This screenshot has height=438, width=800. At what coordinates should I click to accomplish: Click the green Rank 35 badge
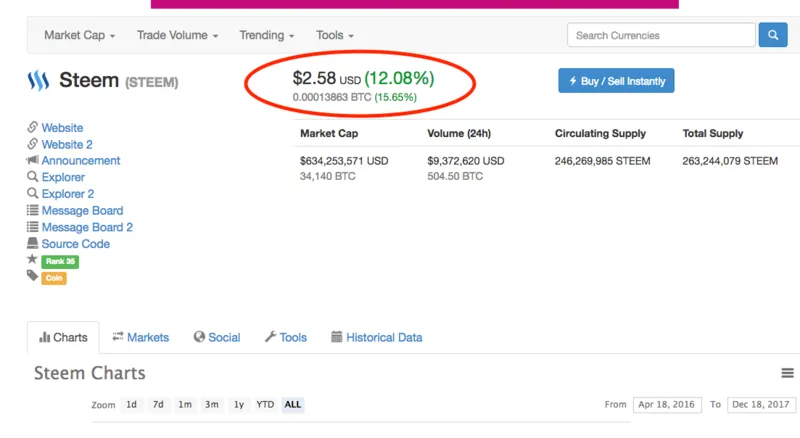click(60, 261)
